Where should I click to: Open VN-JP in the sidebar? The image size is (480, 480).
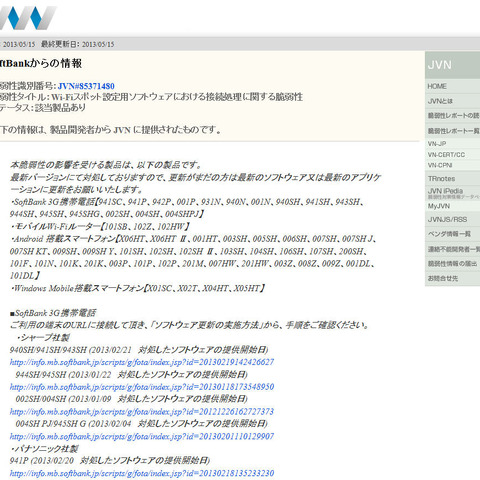(x=452, y=144)
